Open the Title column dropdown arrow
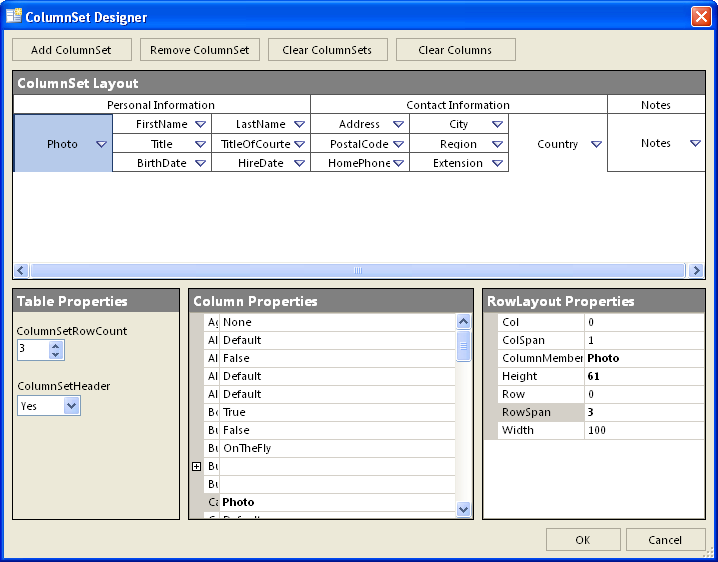 (200, 144)
